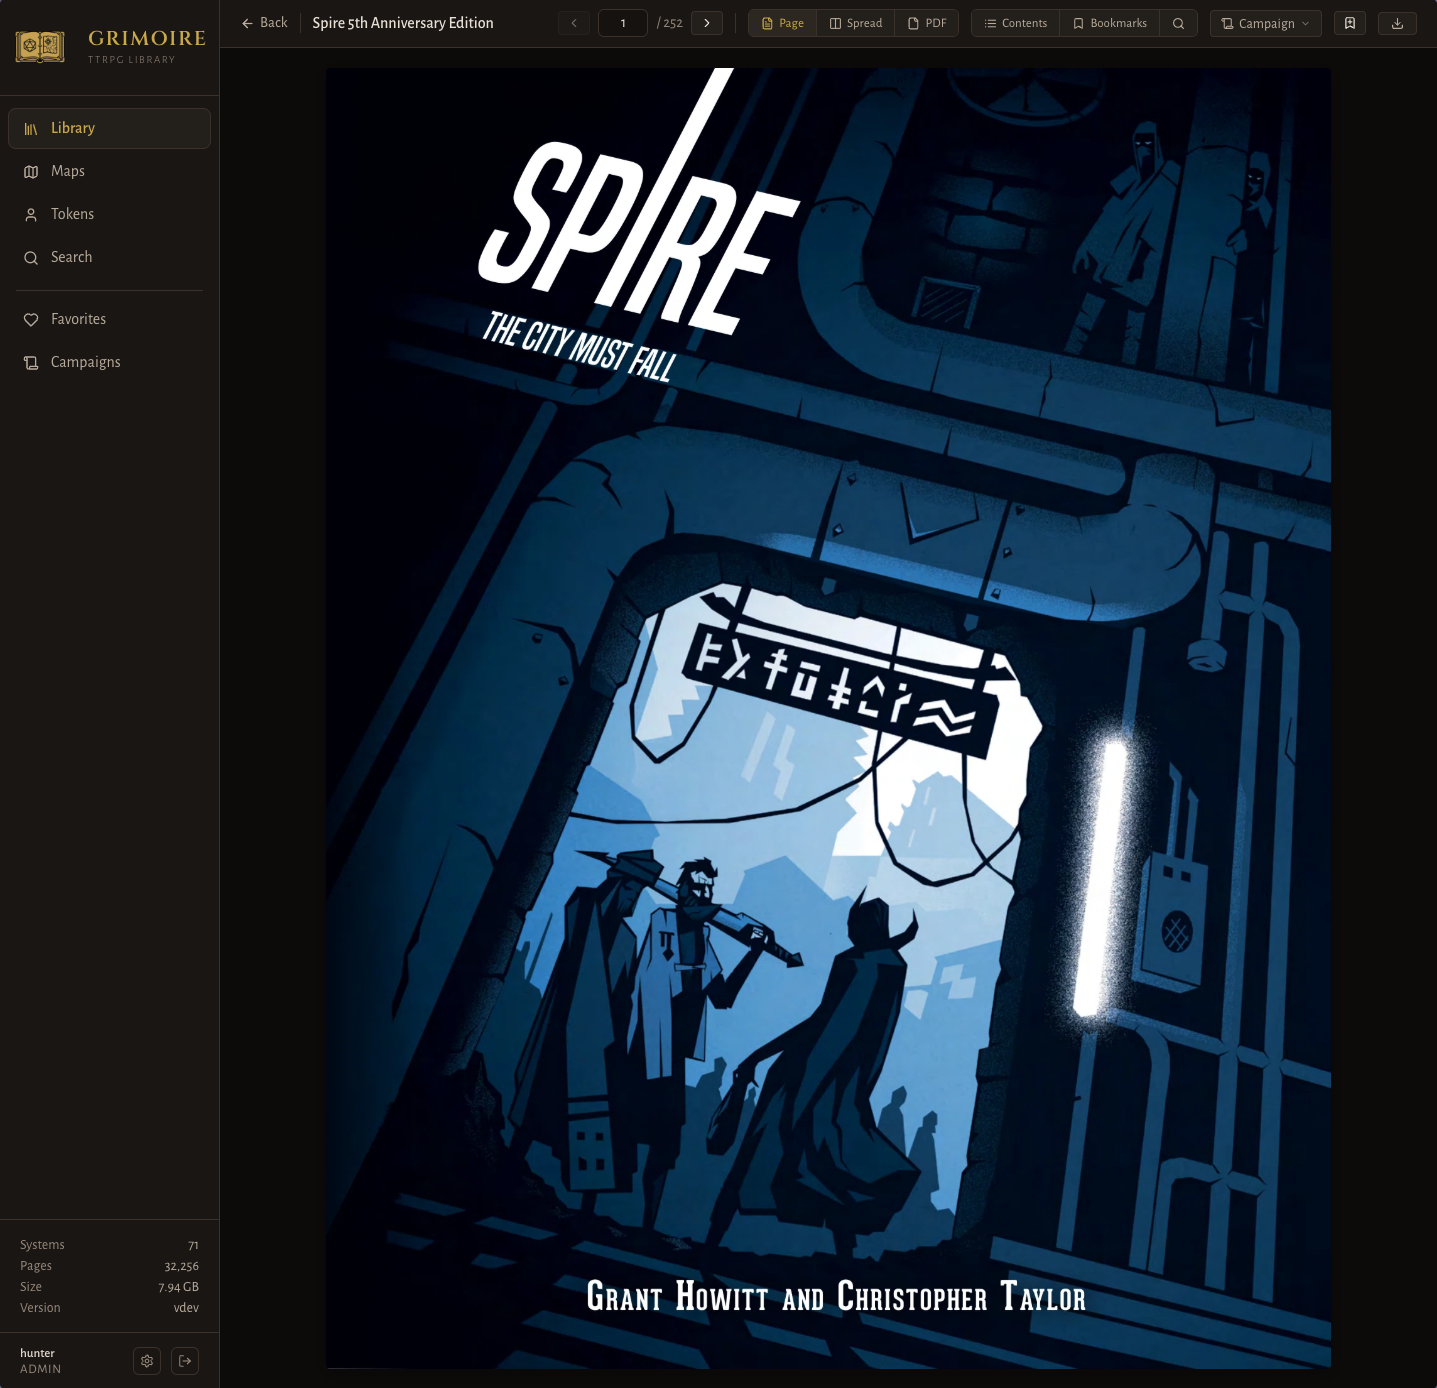
Task: Click the Version value 'vdev'
Action: pos(186,1308)
